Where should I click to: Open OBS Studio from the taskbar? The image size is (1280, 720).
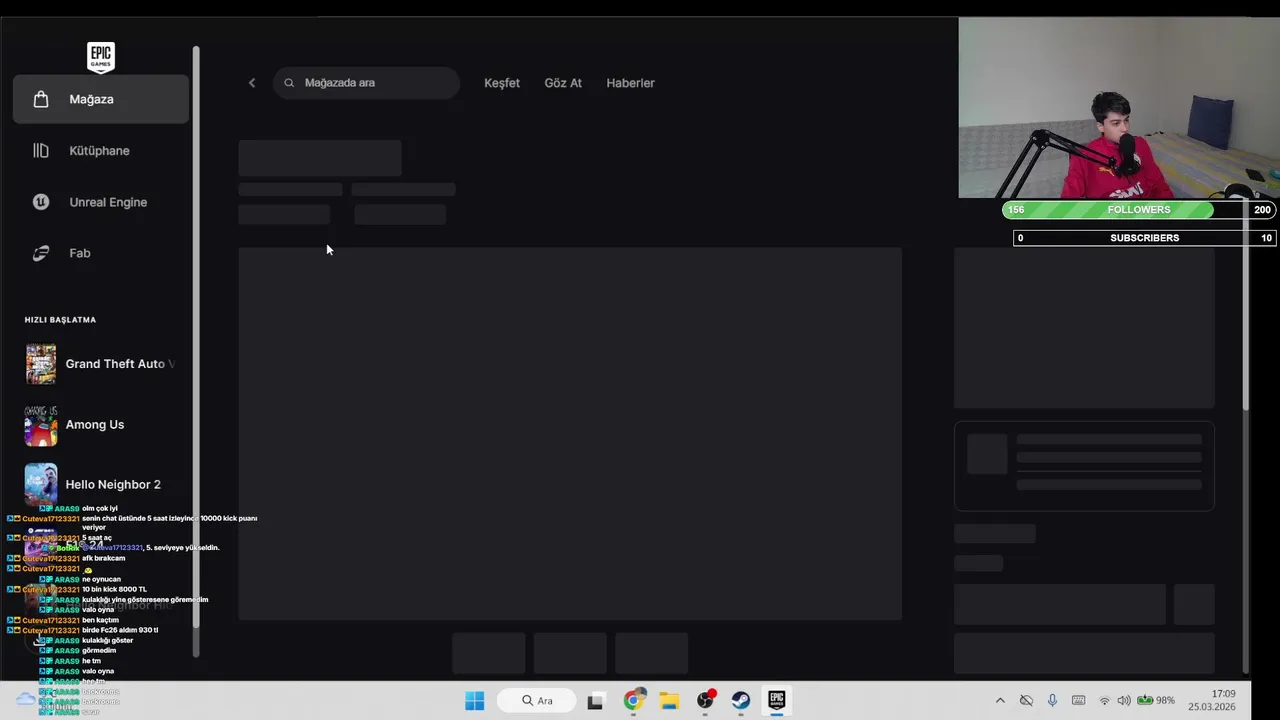[705, 701]
